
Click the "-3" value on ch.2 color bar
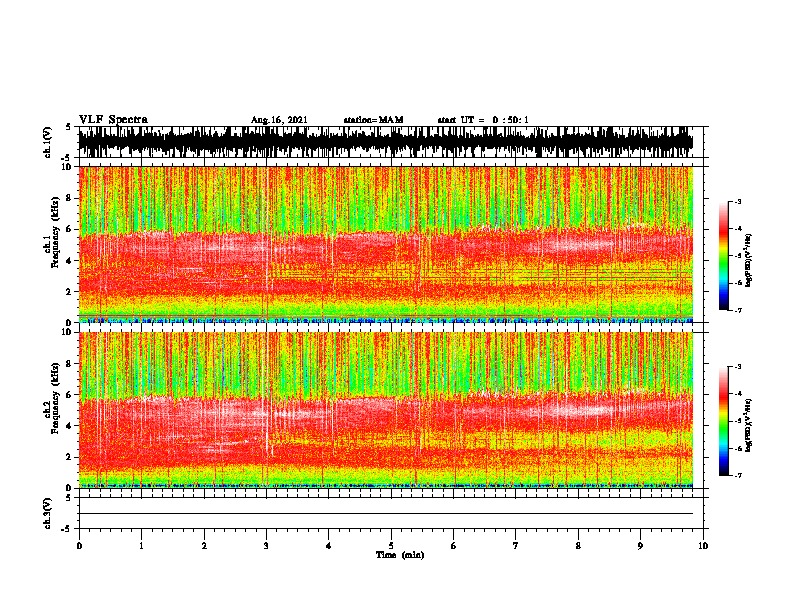(738, 367)
